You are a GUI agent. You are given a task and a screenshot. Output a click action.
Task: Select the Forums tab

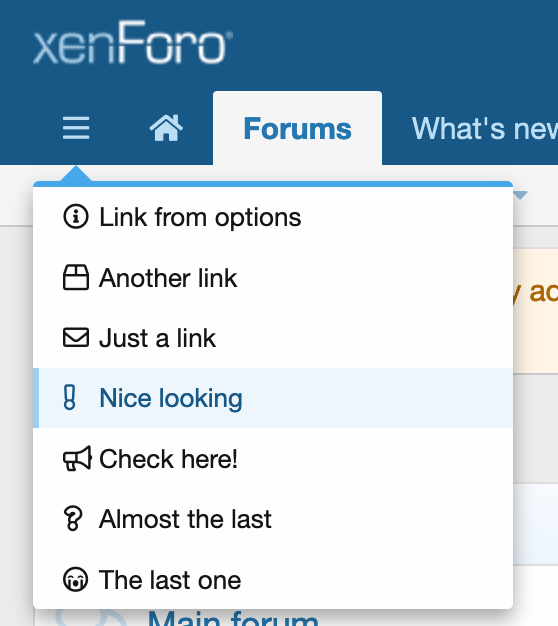297,129
